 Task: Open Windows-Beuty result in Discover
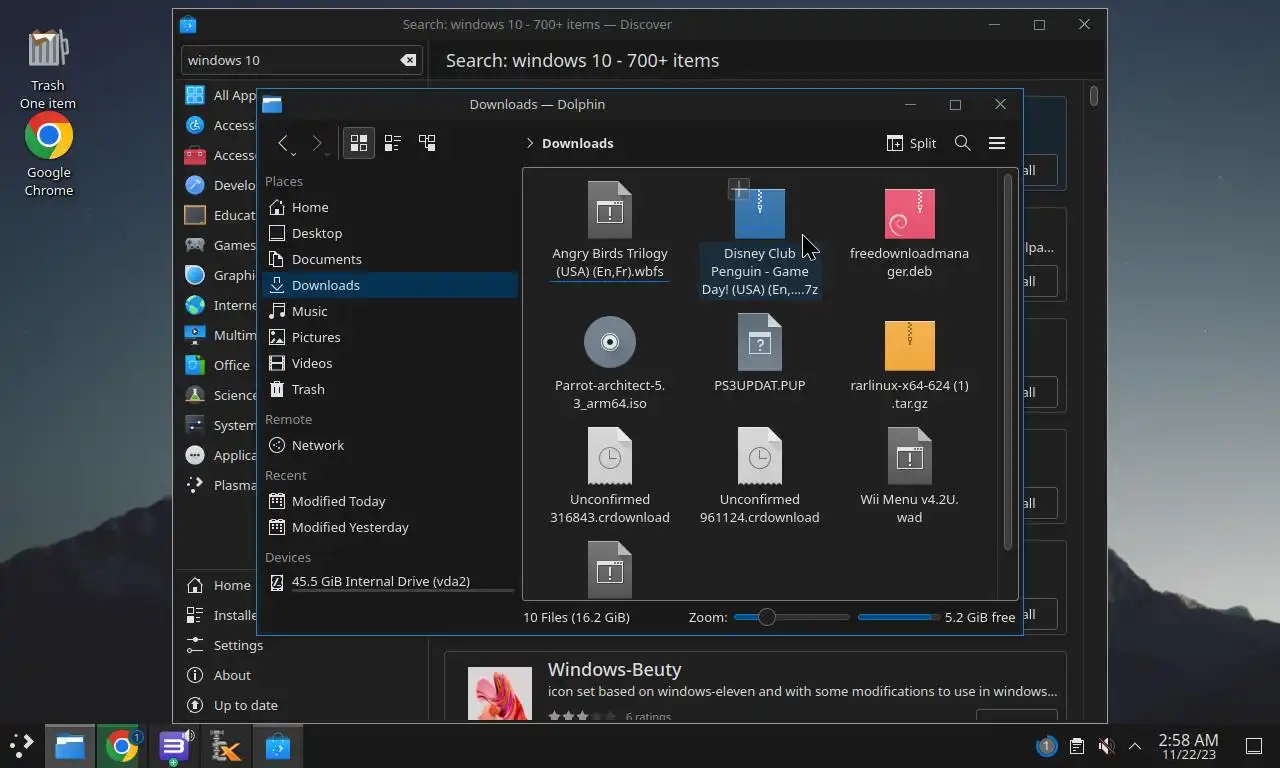click(755, 686)
